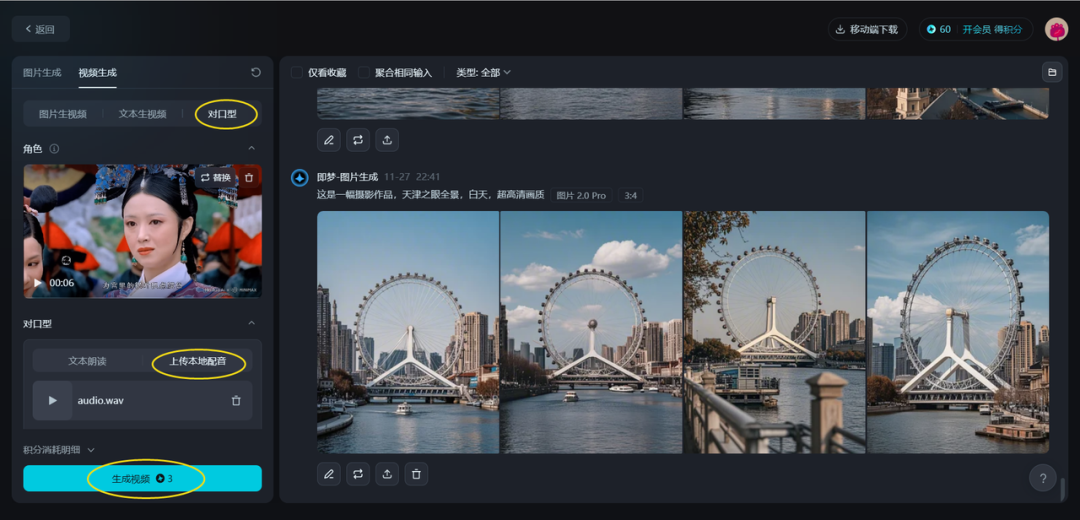Select the 文本生视频 tab
This screenshot has height=520, width=1080.
[142, 114]
